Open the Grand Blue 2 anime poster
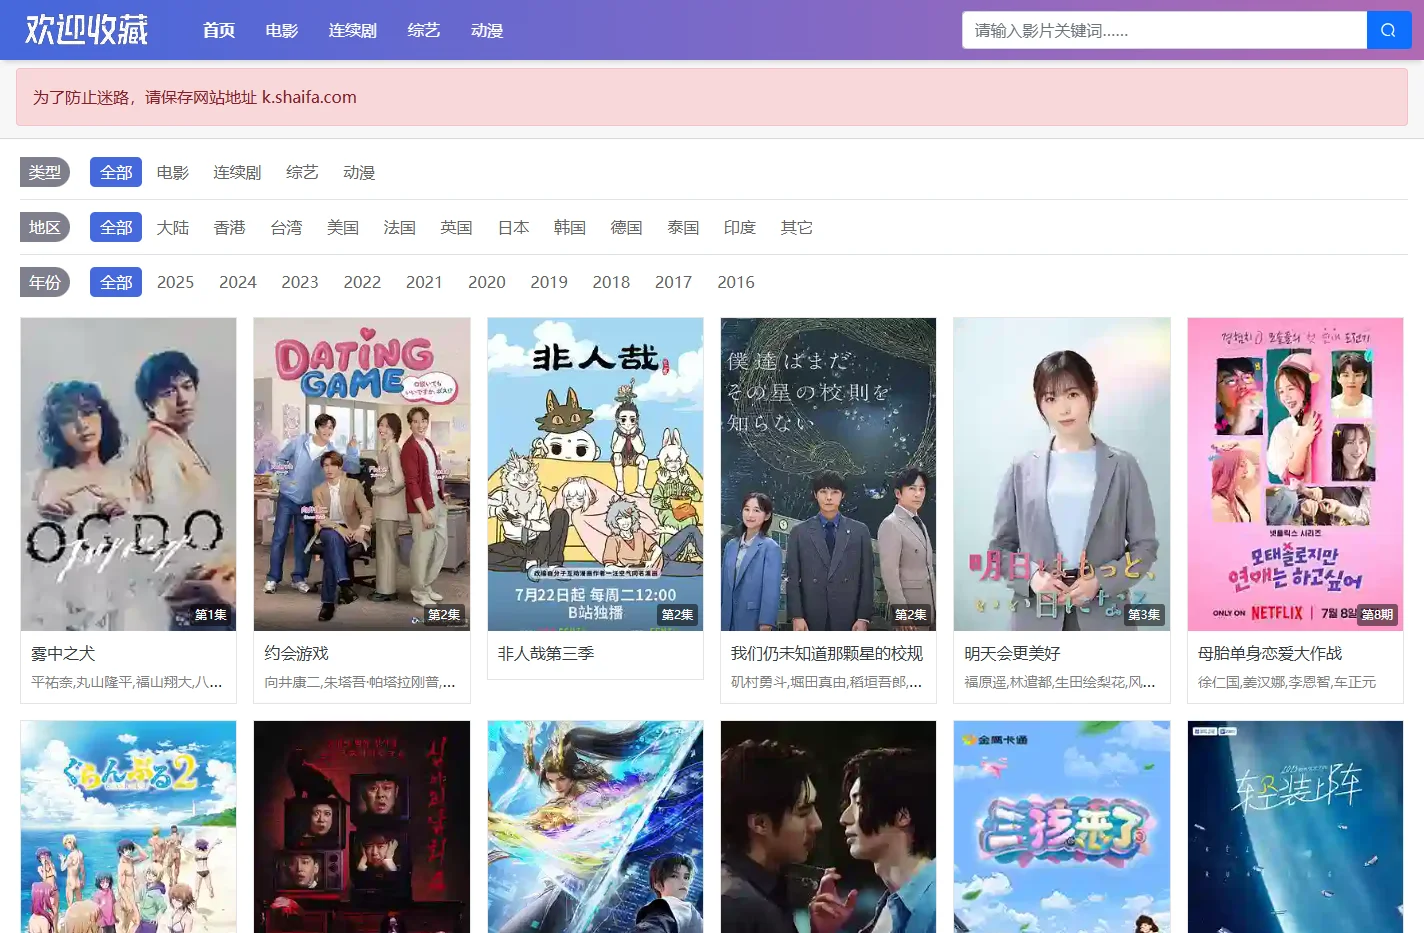 (128, 827)
